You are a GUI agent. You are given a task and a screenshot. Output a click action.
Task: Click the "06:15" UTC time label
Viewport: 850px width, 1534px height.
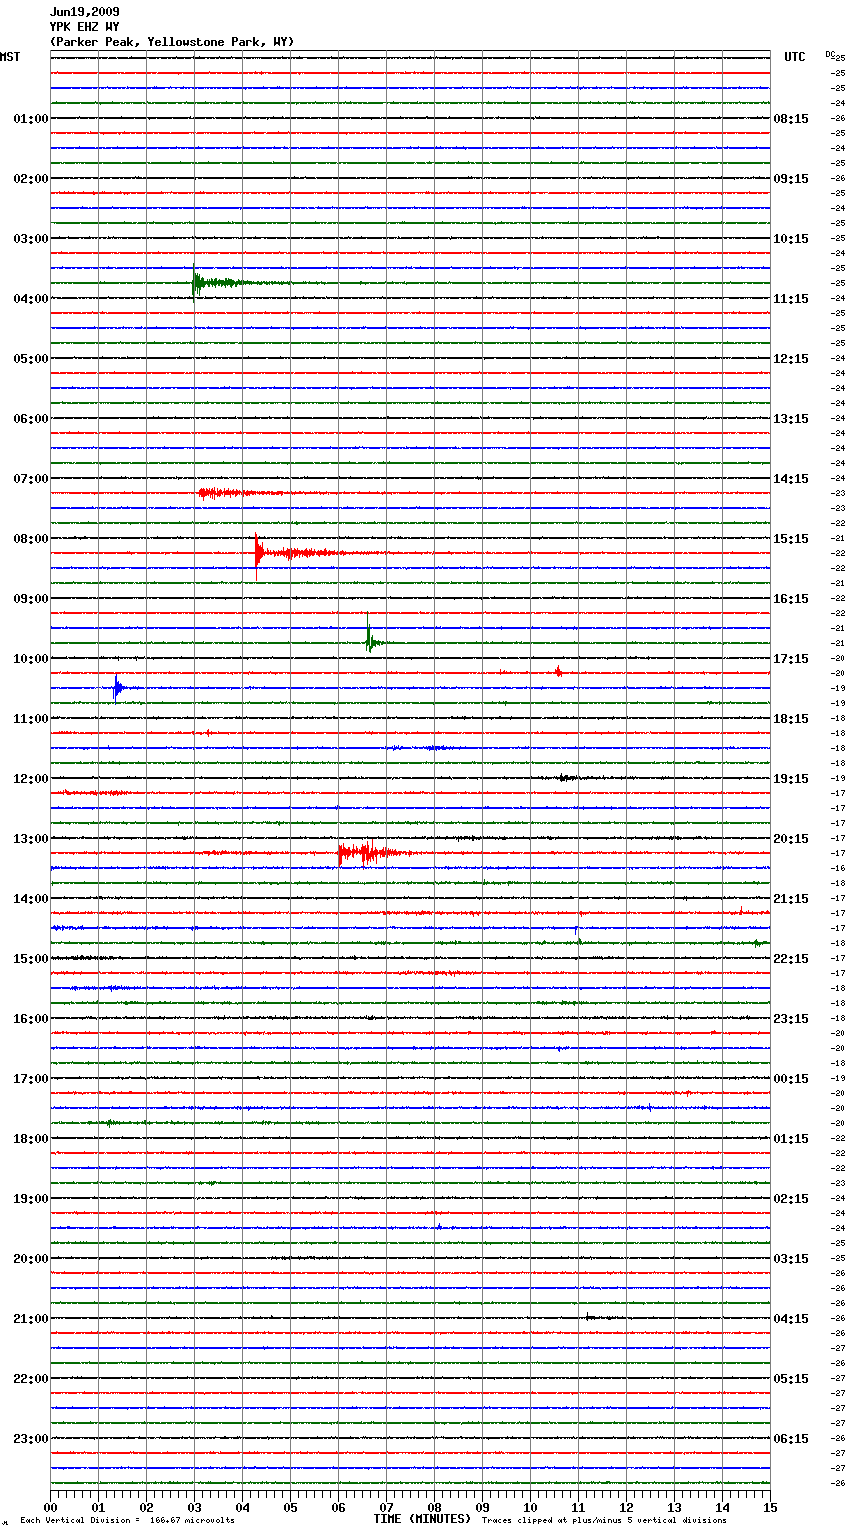click(x=791, y=1439)
